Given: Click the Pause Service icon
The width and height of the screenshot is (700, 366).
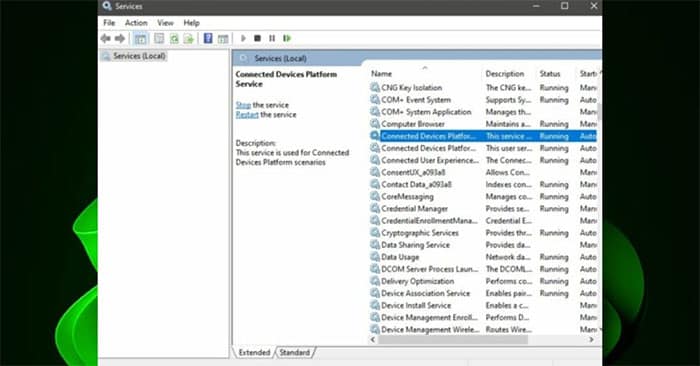Looking at the screenshot, I should pos(272,38).
